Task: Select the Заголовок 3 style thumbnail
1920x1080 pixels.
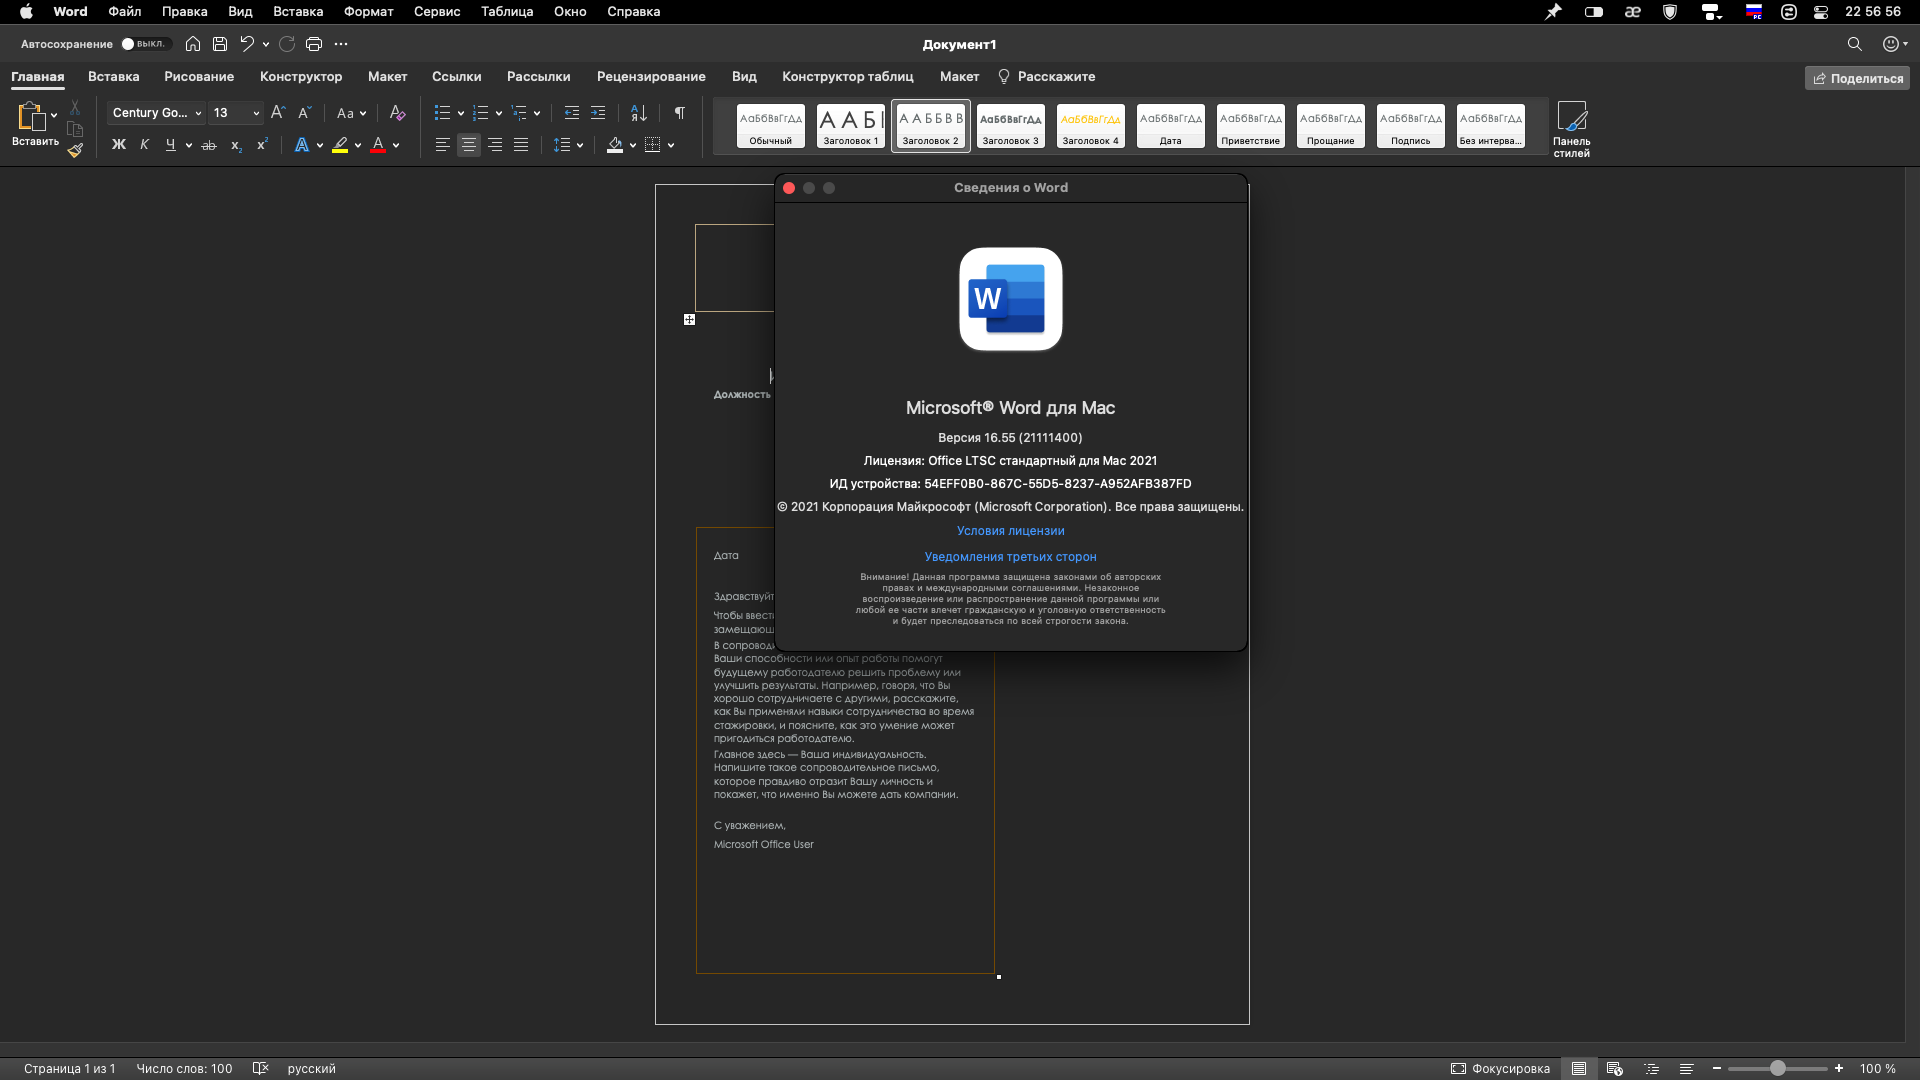Action: point(1010,127)
